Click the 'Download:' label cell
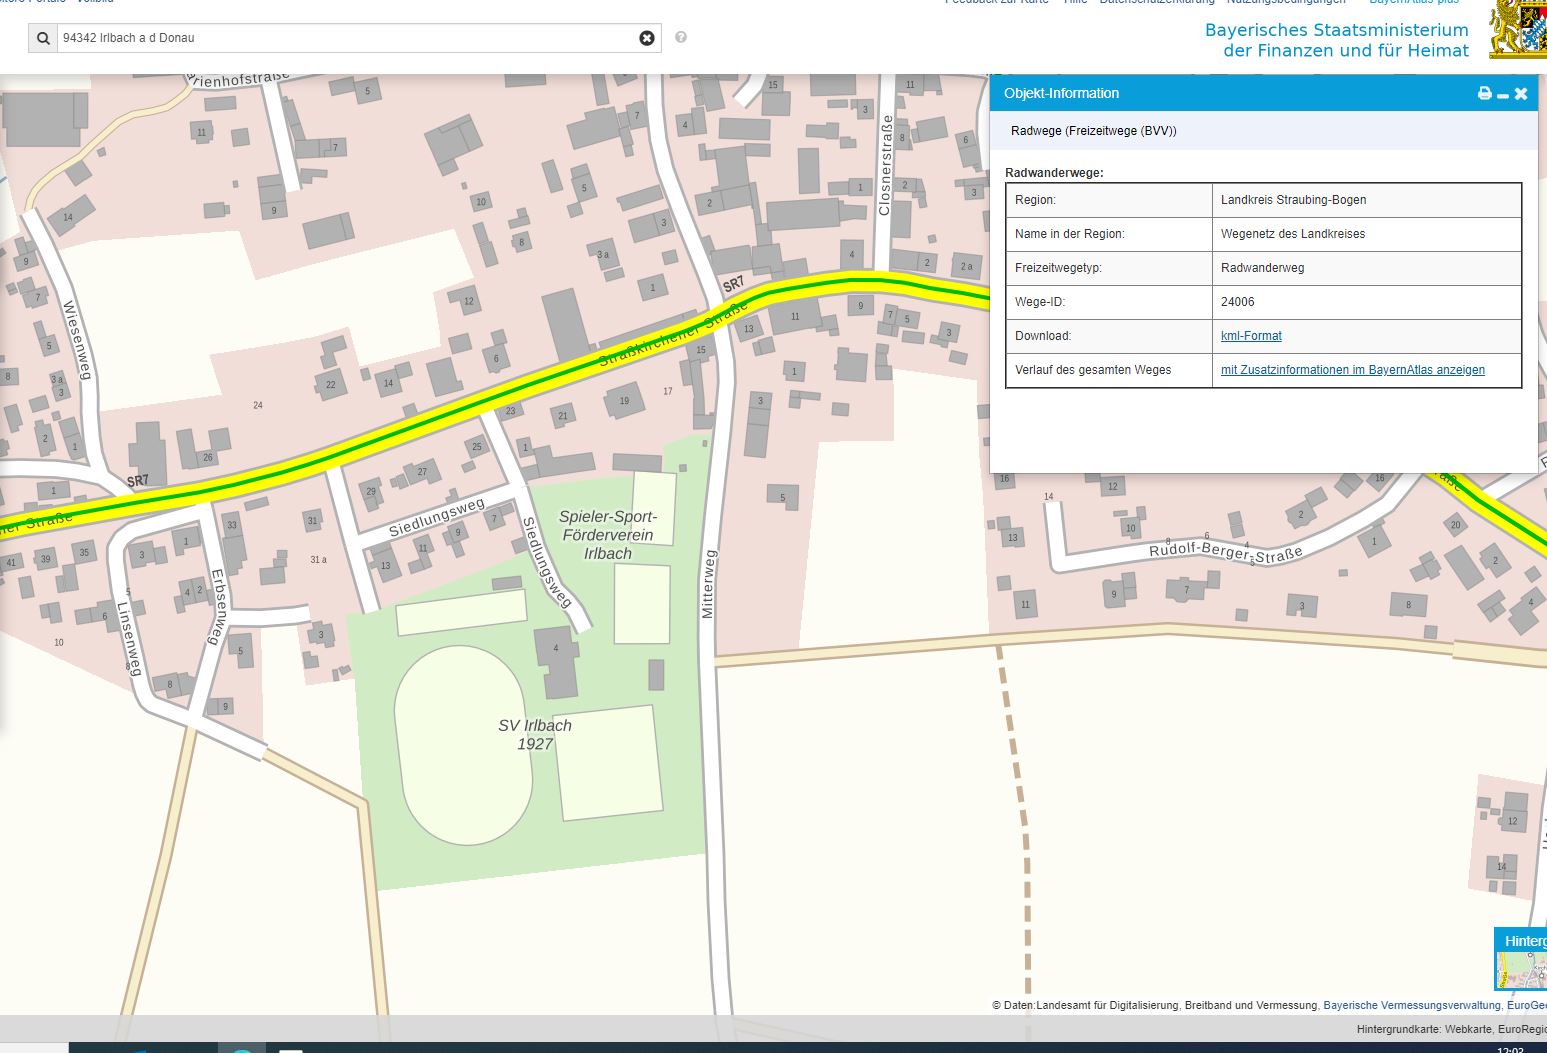 (1109, 336)
